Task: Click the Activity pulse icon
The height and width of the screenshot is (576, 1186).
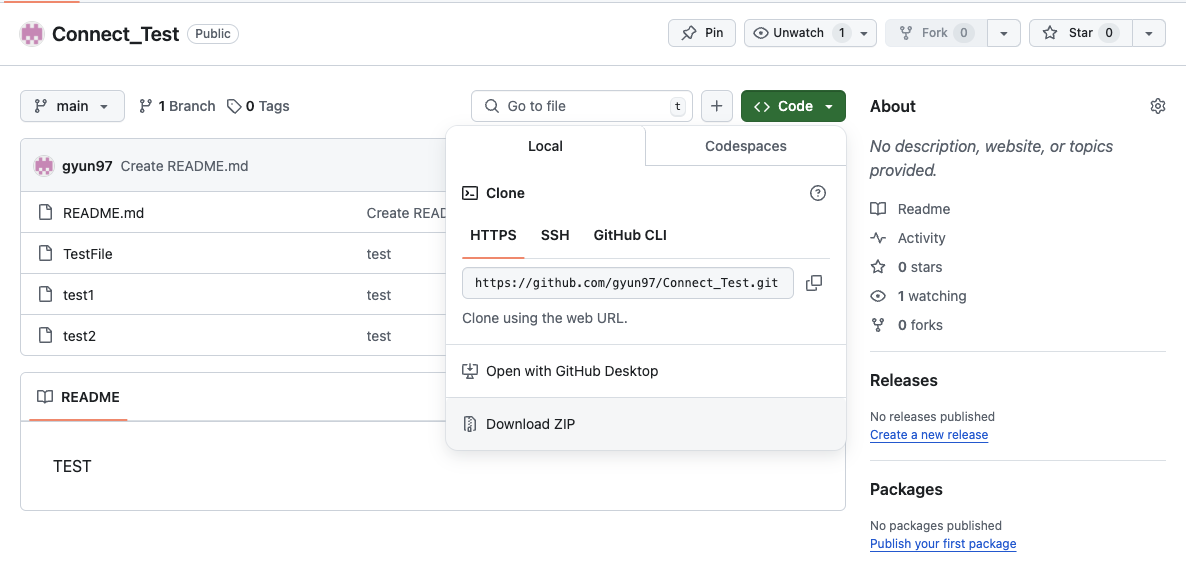Action: [878, 238]
